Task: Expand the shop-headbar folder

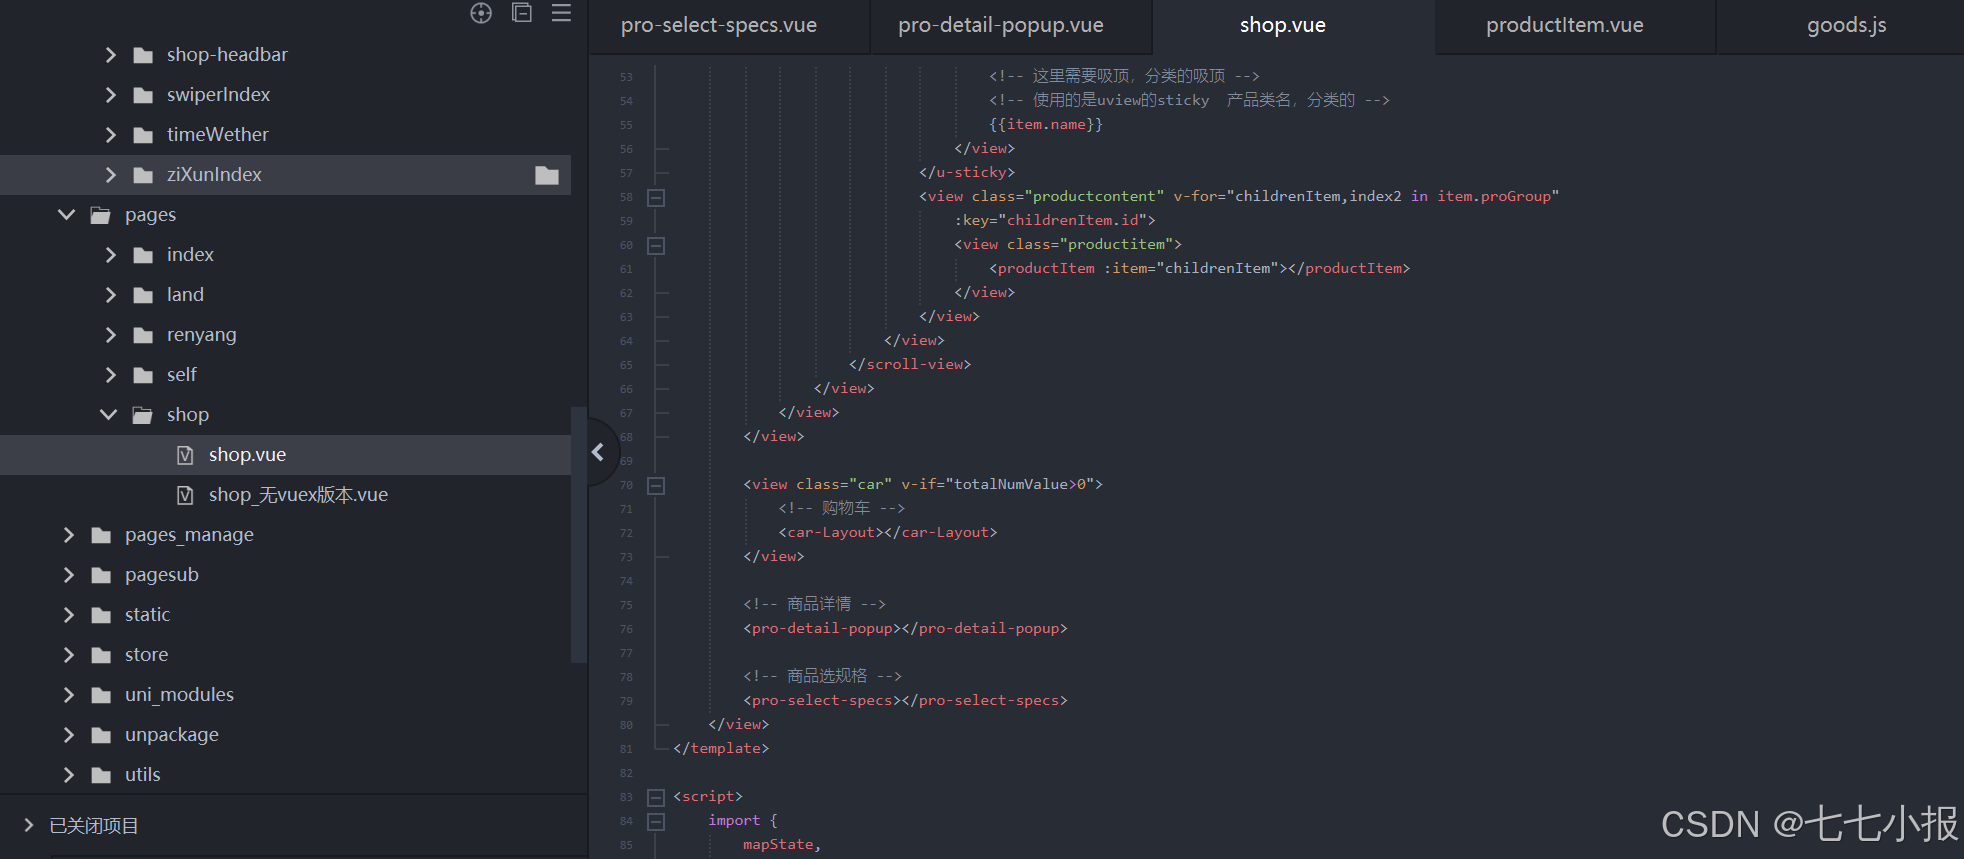Action: click(110, 55)
